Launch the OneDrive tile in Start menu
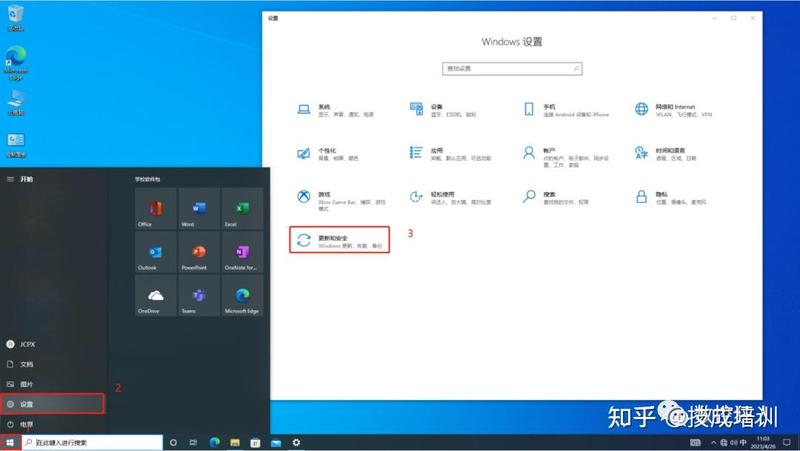This screenshot has width=800, height=451. [156, 295]
